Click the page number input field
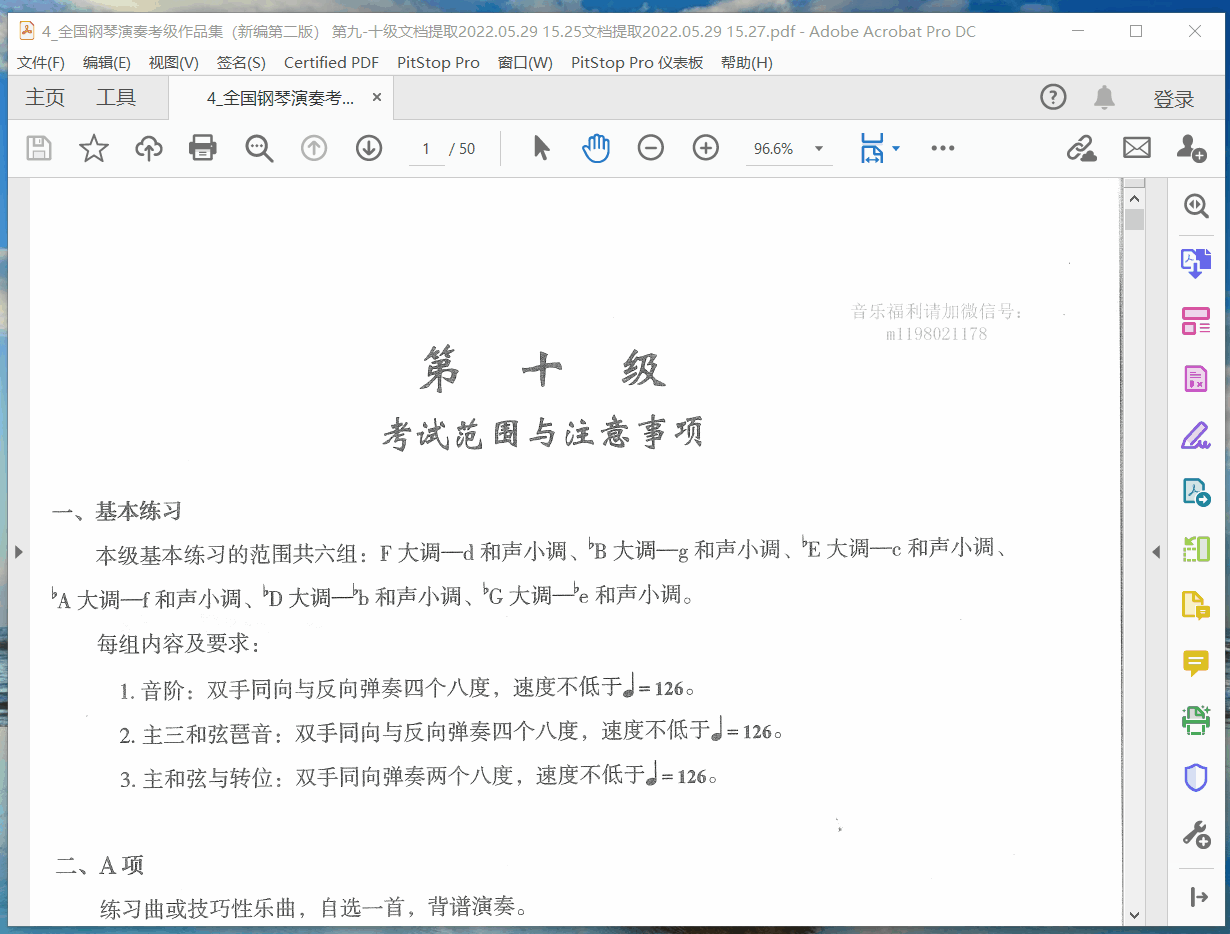This screenshot has width=1230, height=934. (x=426, y=149)
